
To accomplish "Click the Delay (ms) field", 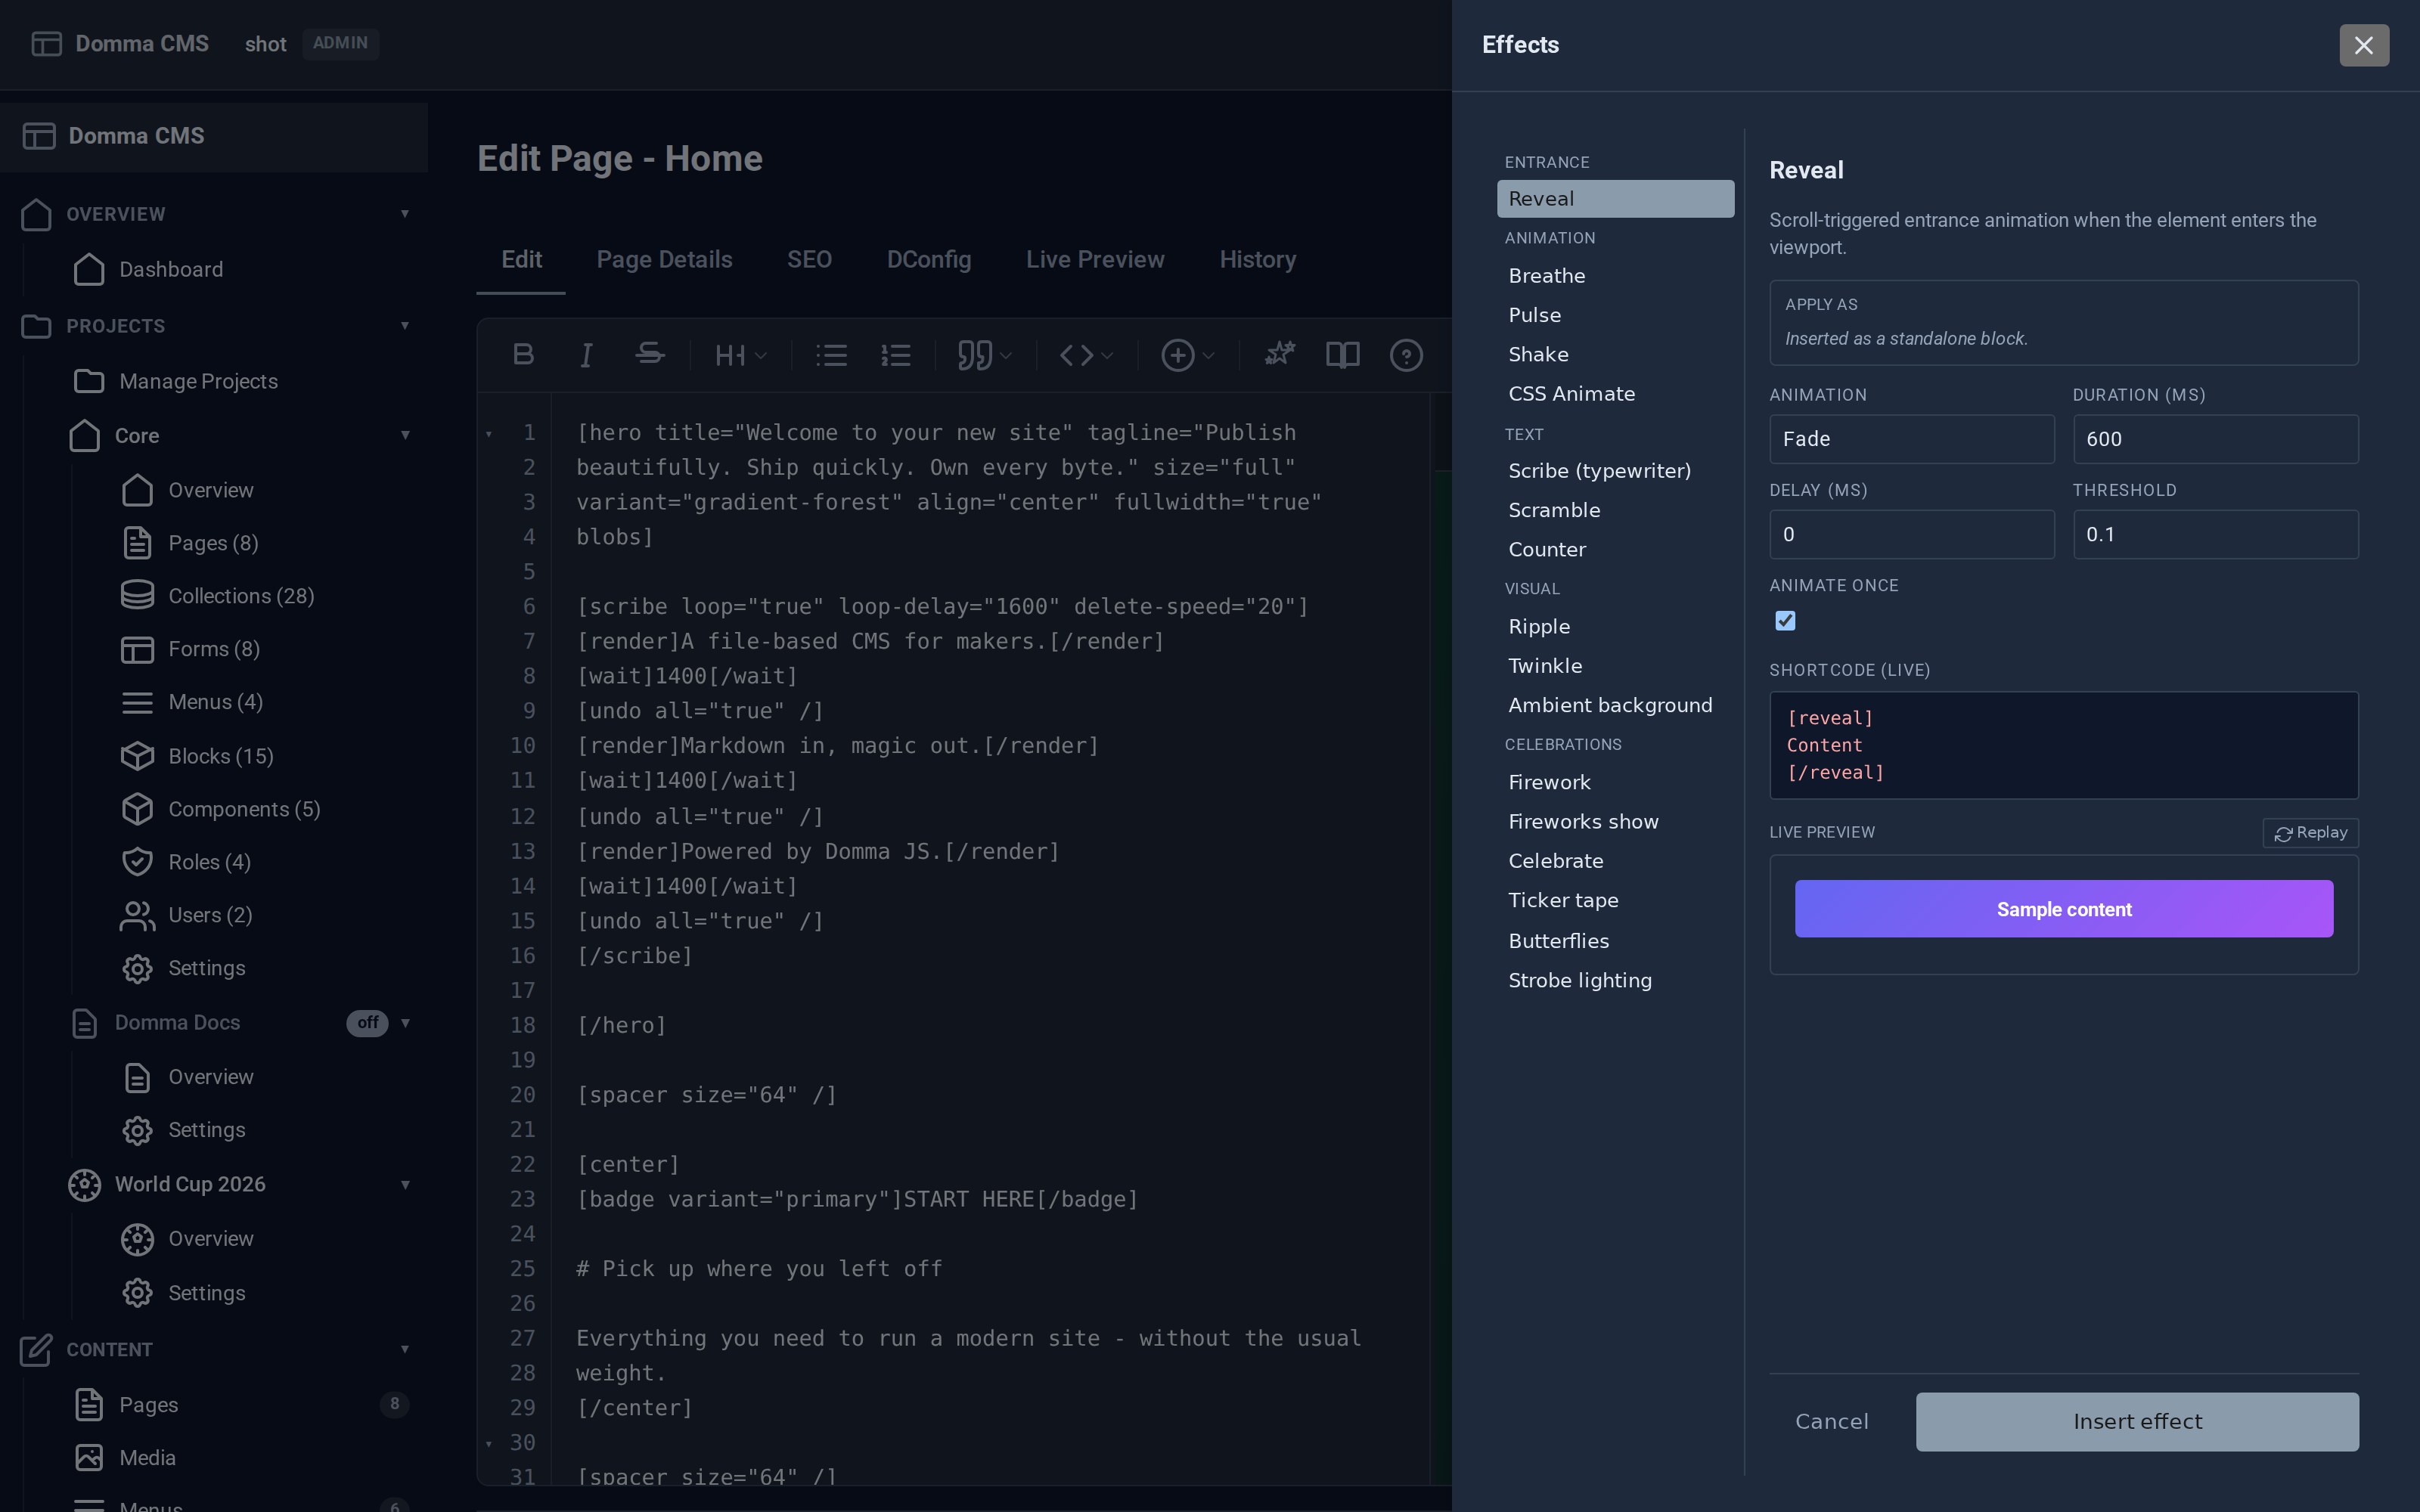I will [x=1911, y=534].
